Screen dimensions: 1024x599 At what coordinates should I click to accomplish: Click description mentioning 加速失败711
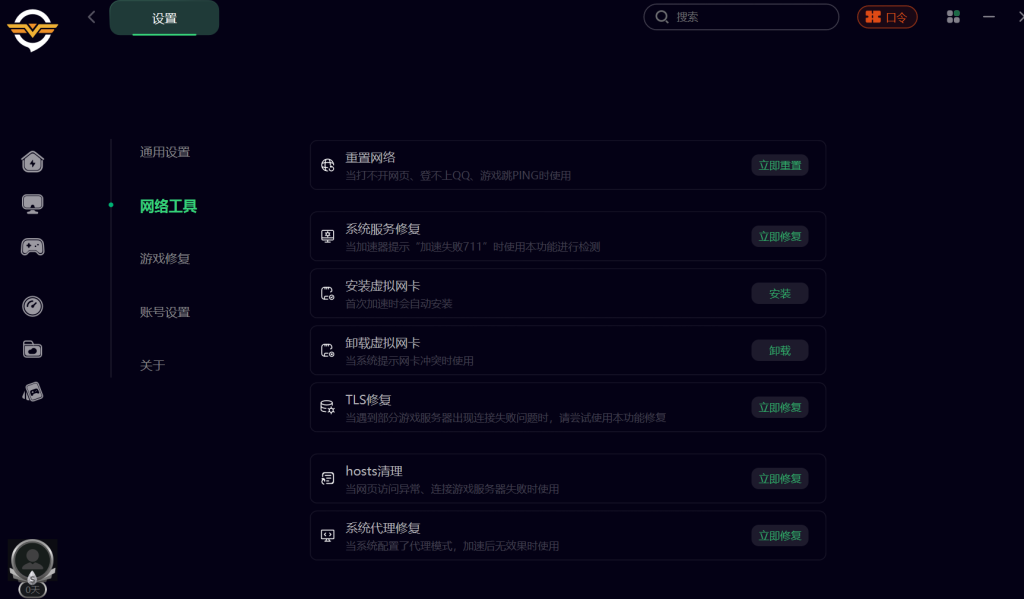click(473, 247)
